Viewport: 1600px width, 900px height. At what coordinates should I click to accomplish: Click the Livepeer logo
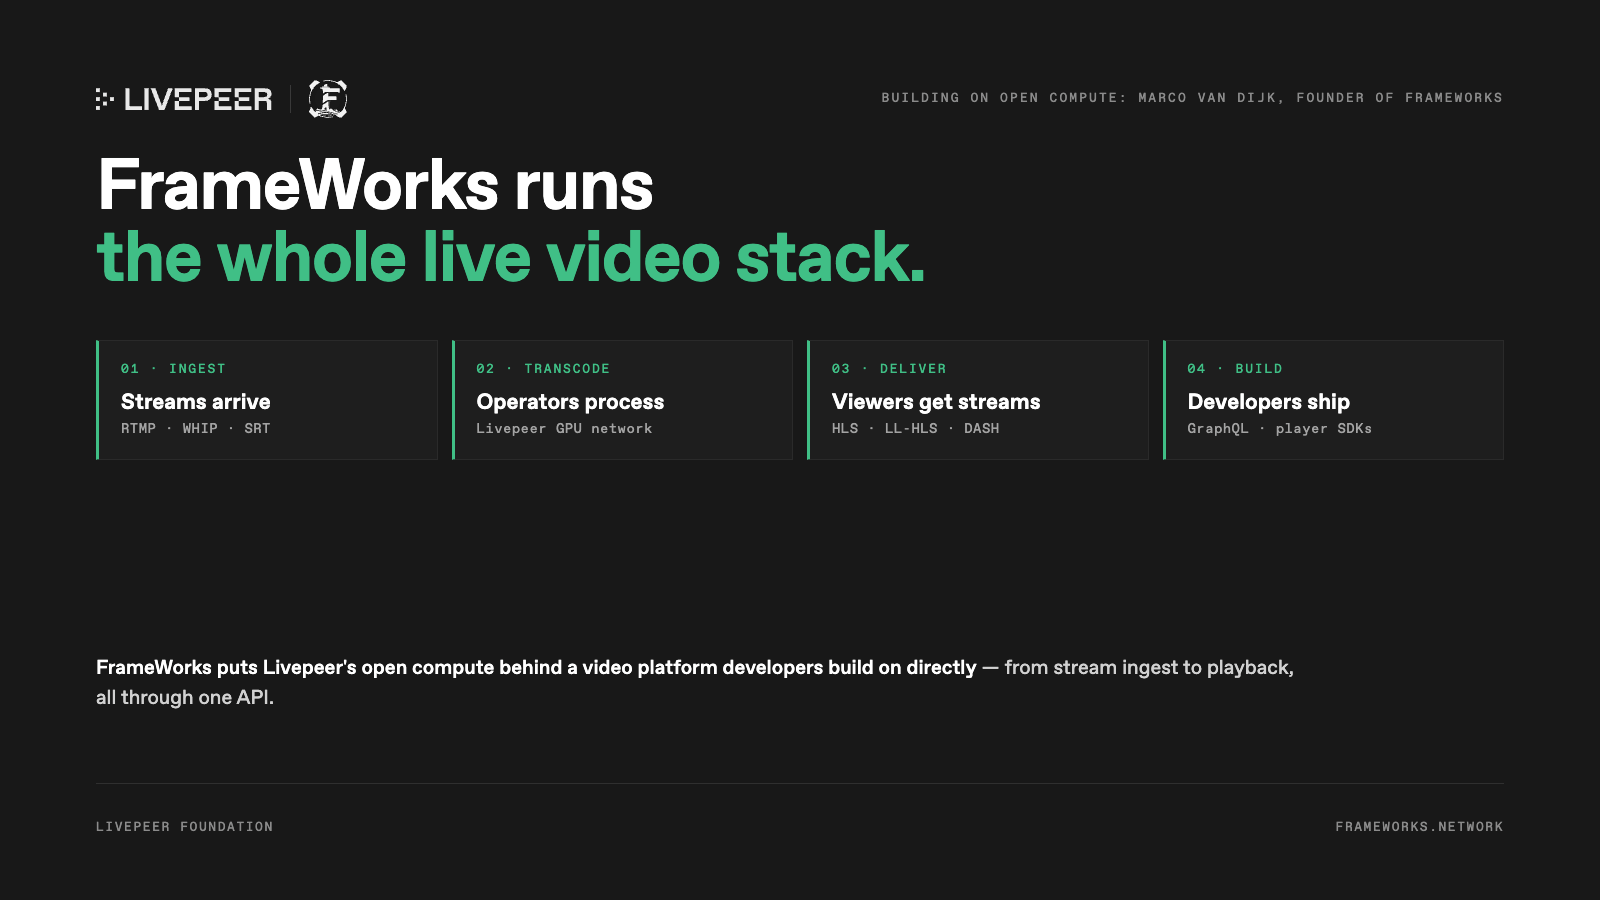tap(184, 99)
